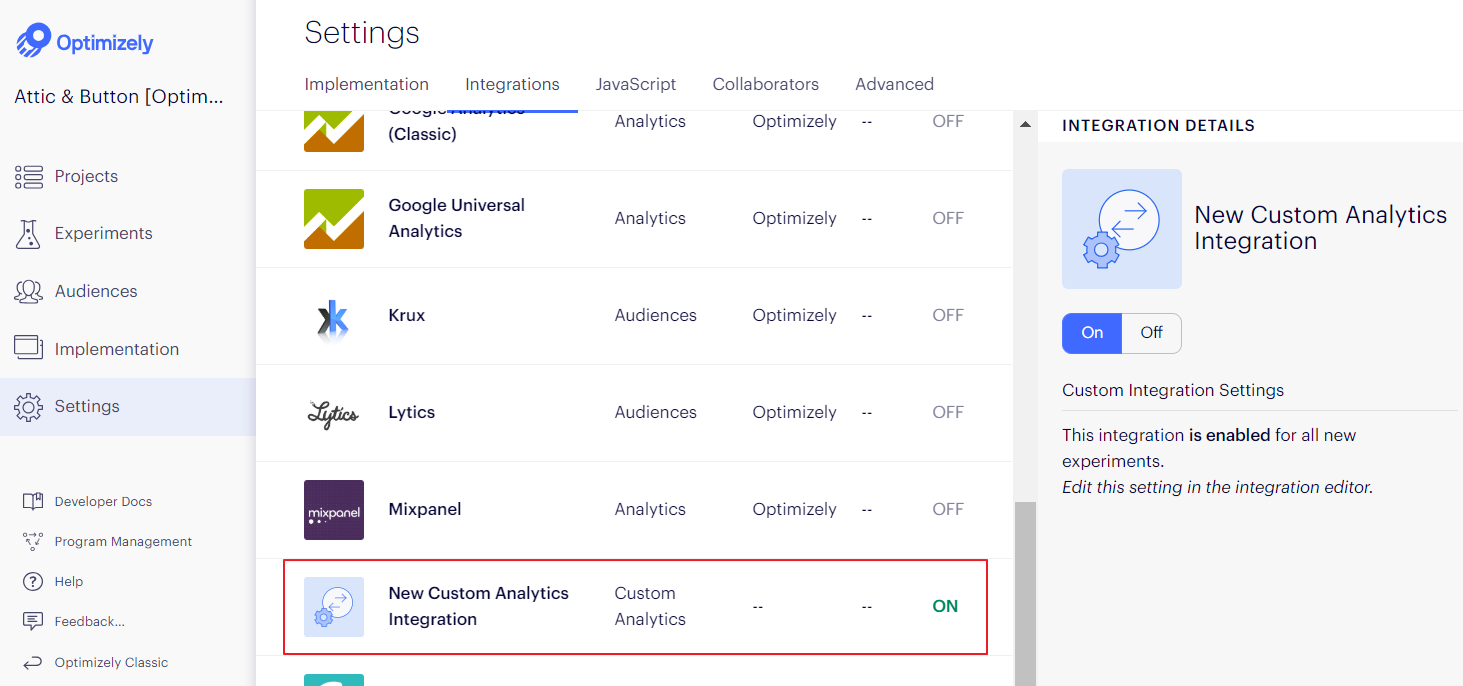
Task: Open Projects from the sidebar icon
Action: (x=29, y=177)
